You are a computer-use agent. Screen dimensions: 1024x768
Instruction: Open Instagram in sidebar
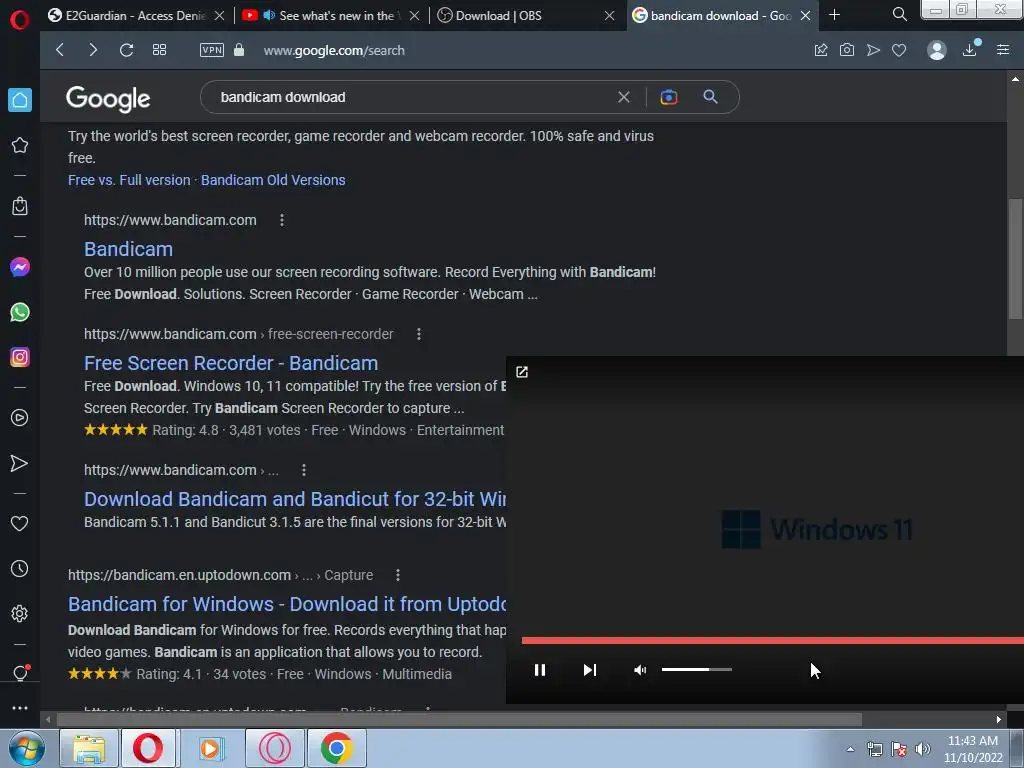(x=20, y=357)
